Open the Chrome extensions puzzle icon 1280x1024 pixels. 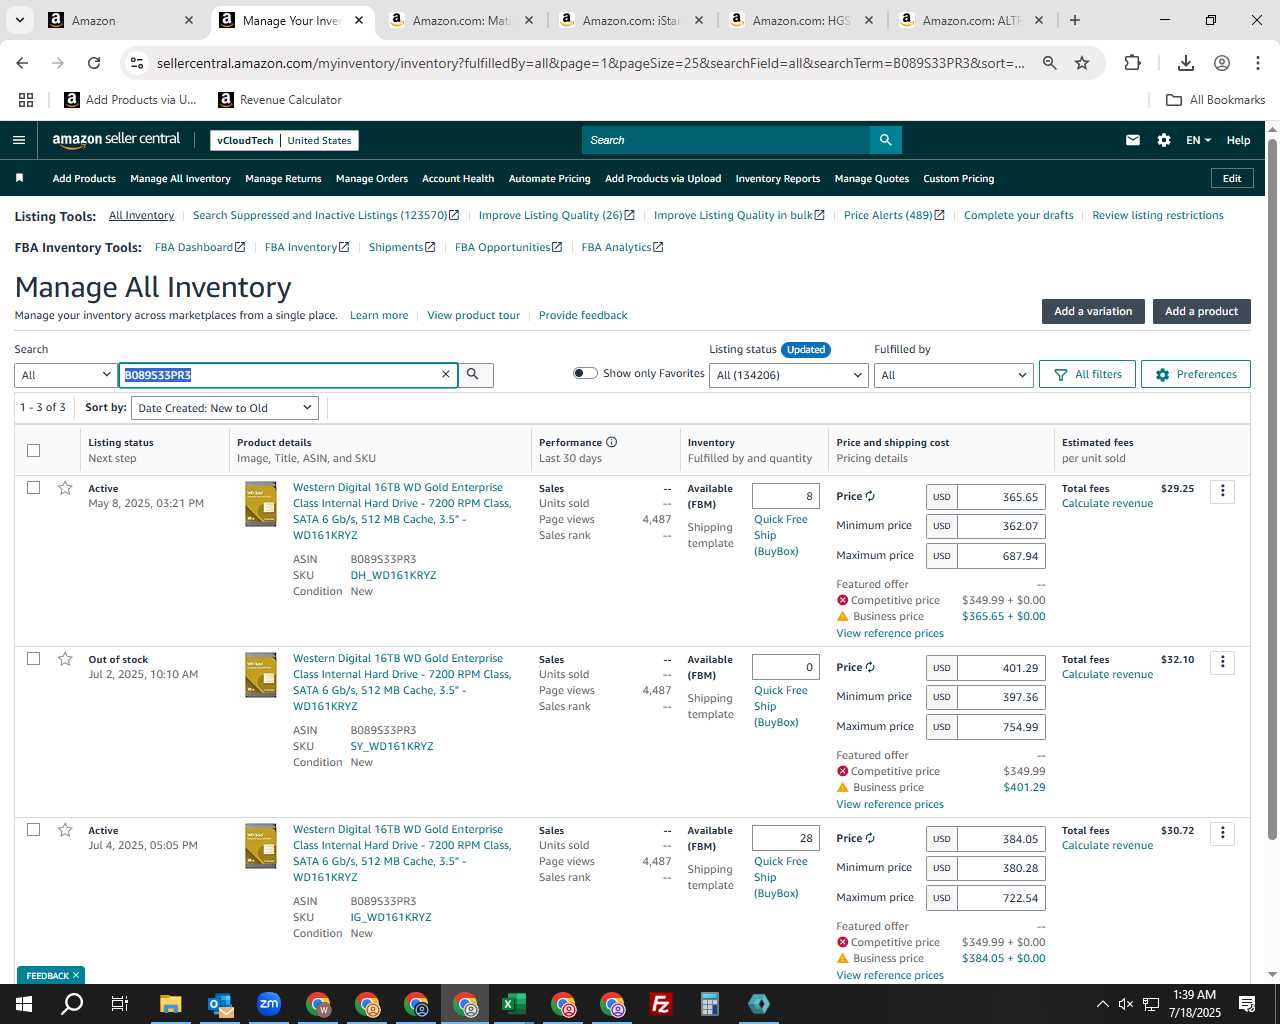[x=1132, y=63]
